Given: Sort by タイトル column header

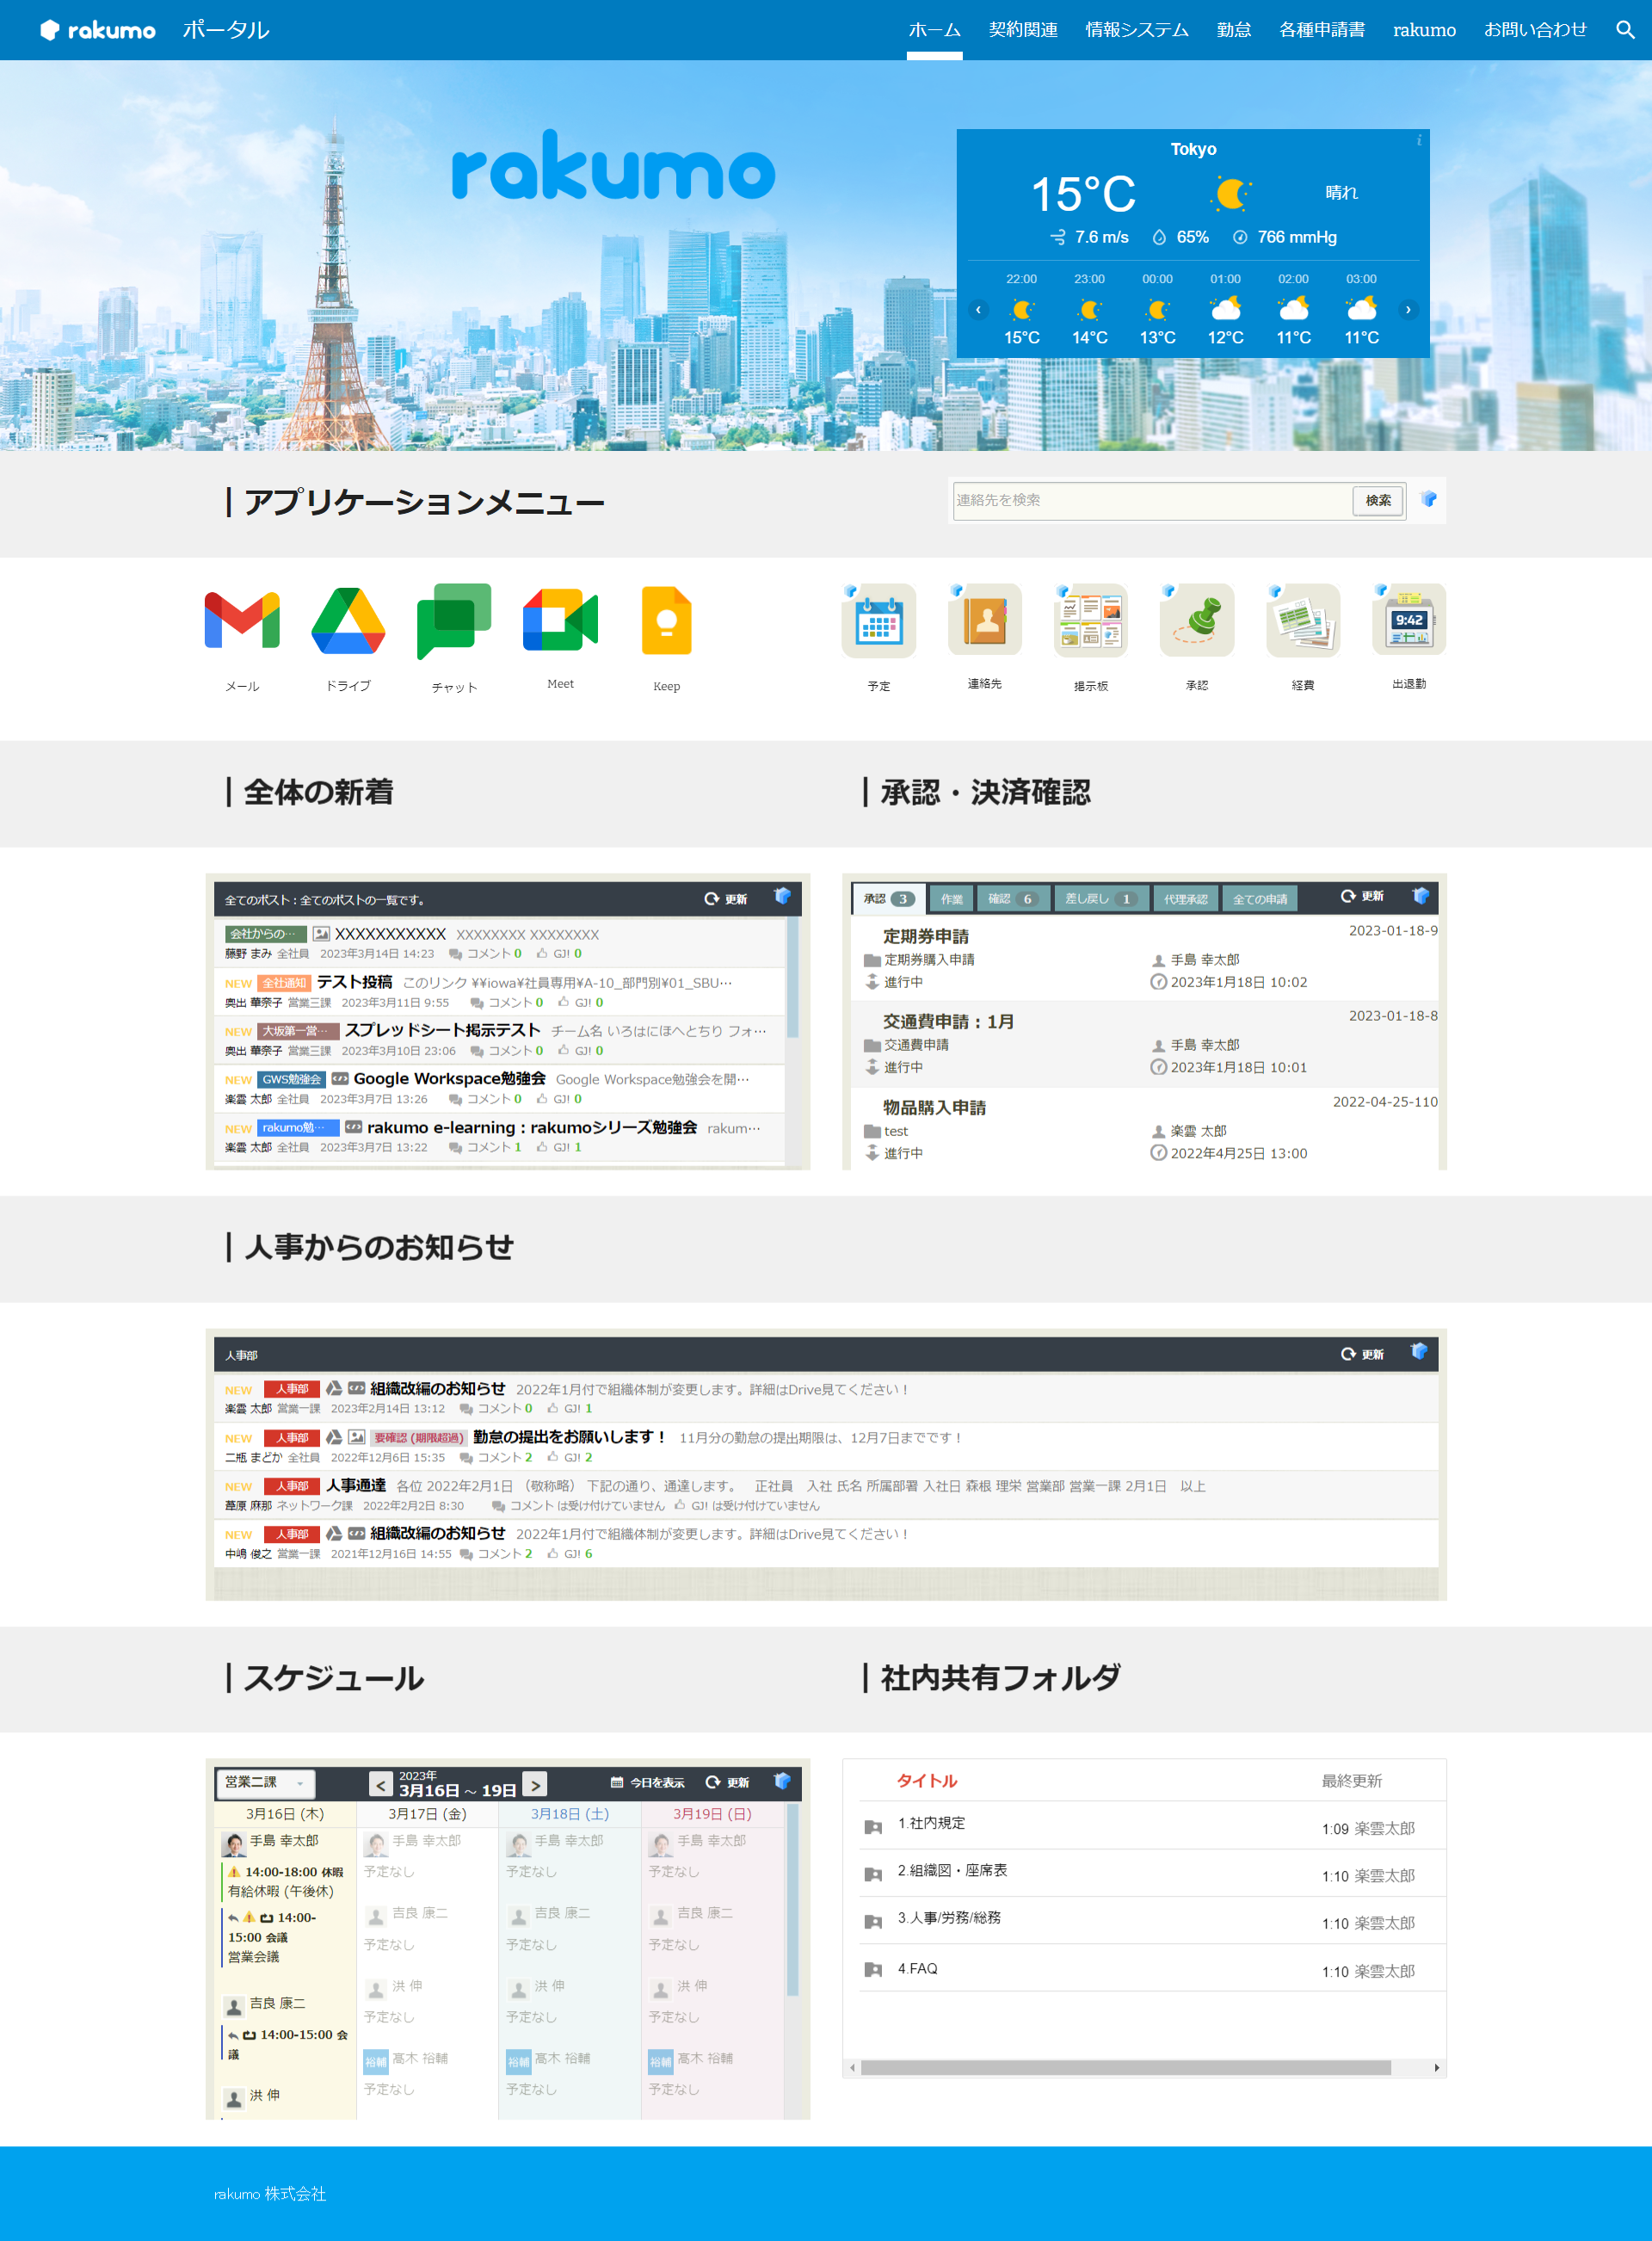Looking at the screenshot, I should (927, 1781).
